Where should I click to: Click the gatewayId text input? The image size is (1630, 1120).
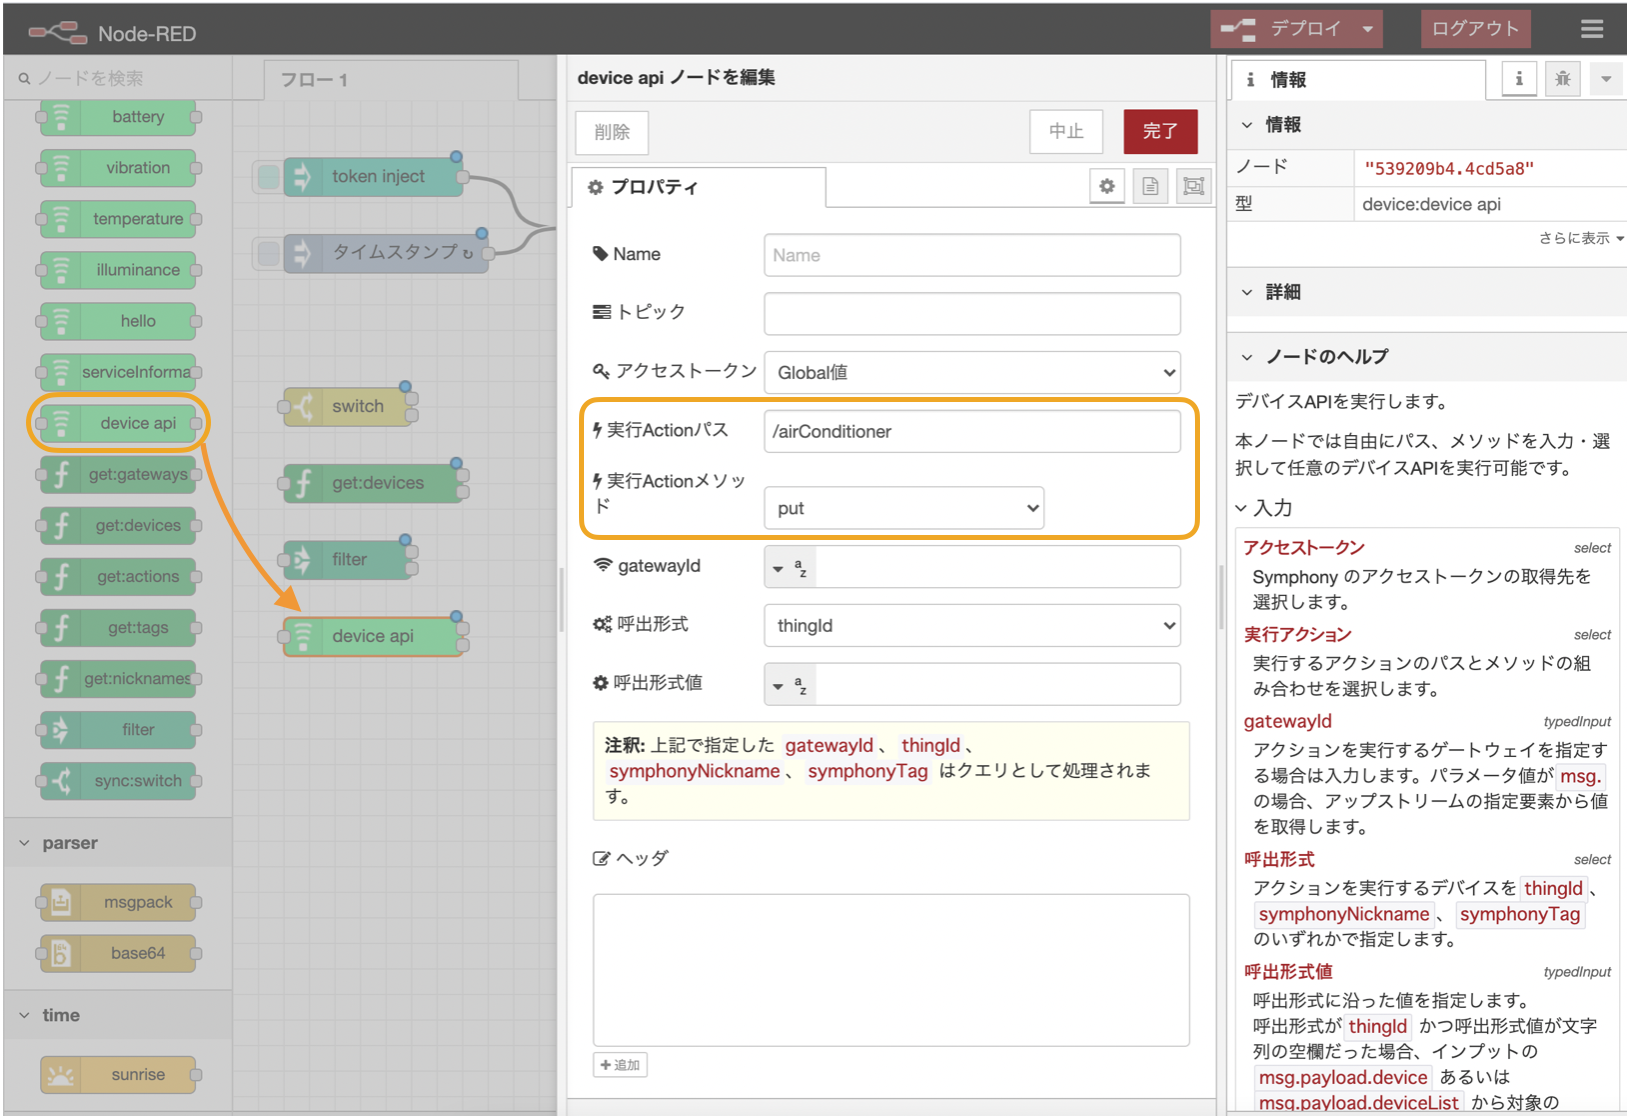click(x=998, y=568)
